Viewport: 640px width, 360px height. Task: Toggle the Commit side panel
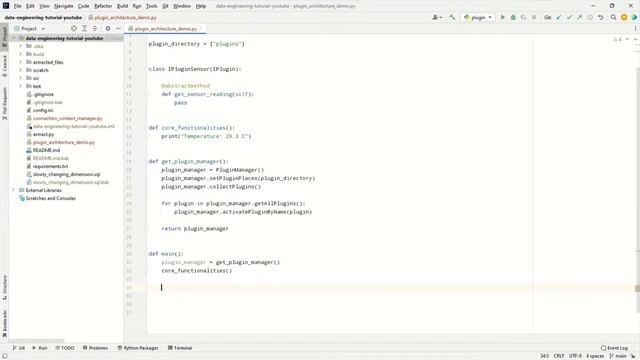(x=4, y=66)
